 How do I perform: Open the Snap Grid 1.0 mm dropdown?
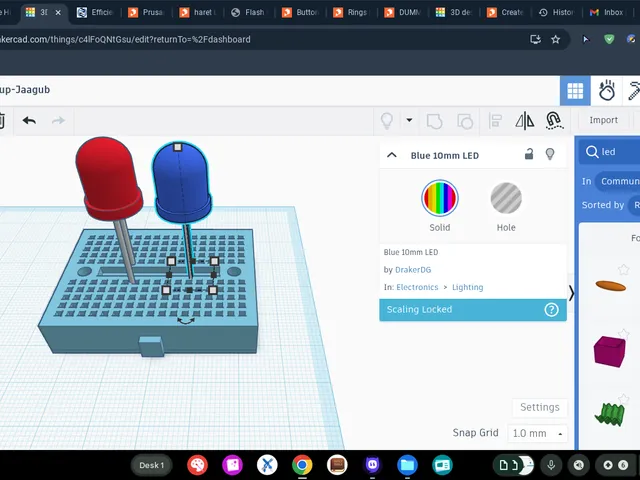click(537, 433)
